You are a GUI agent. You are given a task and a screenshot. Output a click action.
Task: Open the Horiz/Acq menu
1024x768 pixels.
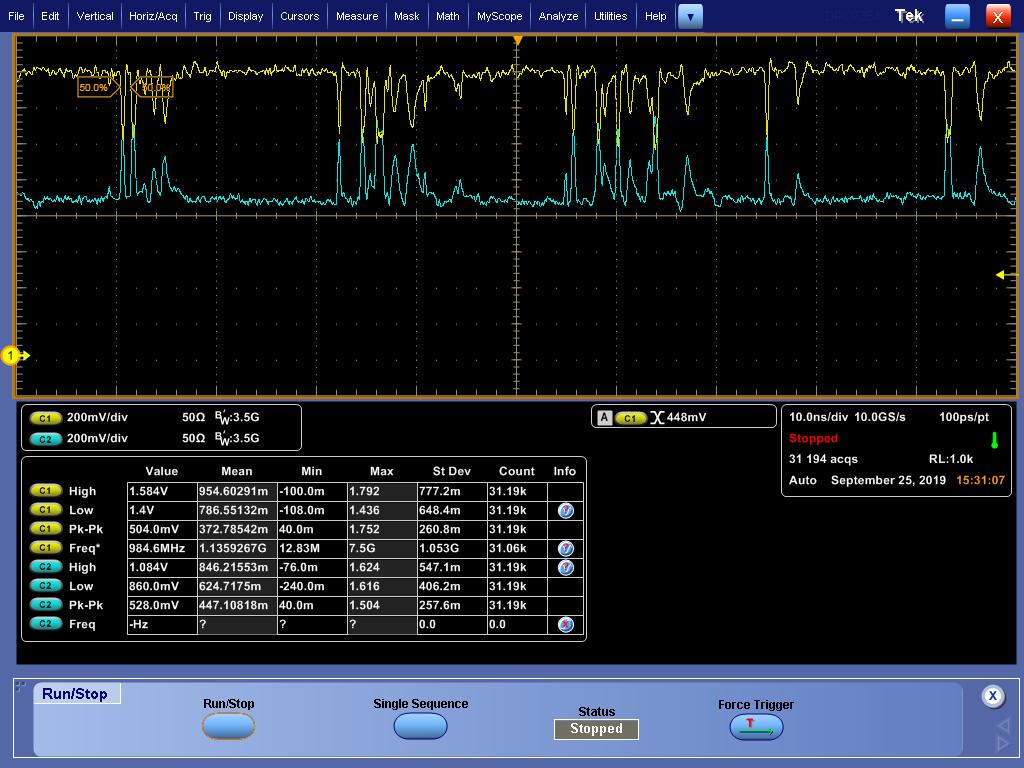tap(153, 16)
